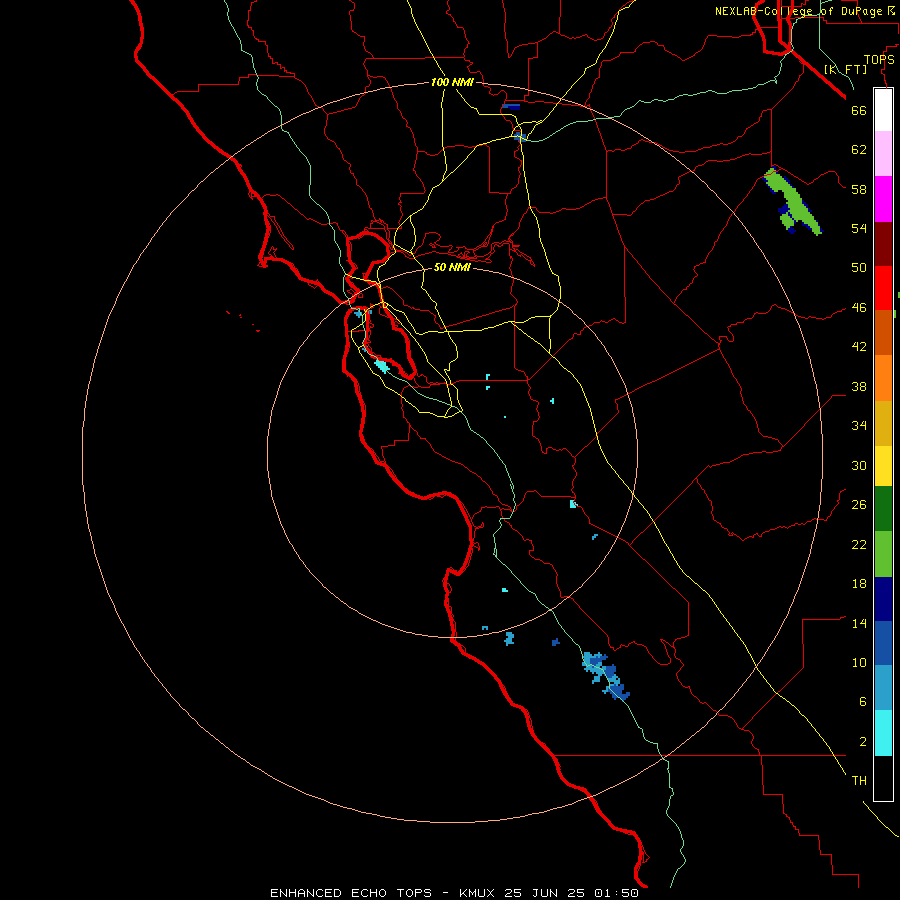Click the "50 NMI" range ring label
The width and height of the screenshot is (900, 900).
click(452, 267)
